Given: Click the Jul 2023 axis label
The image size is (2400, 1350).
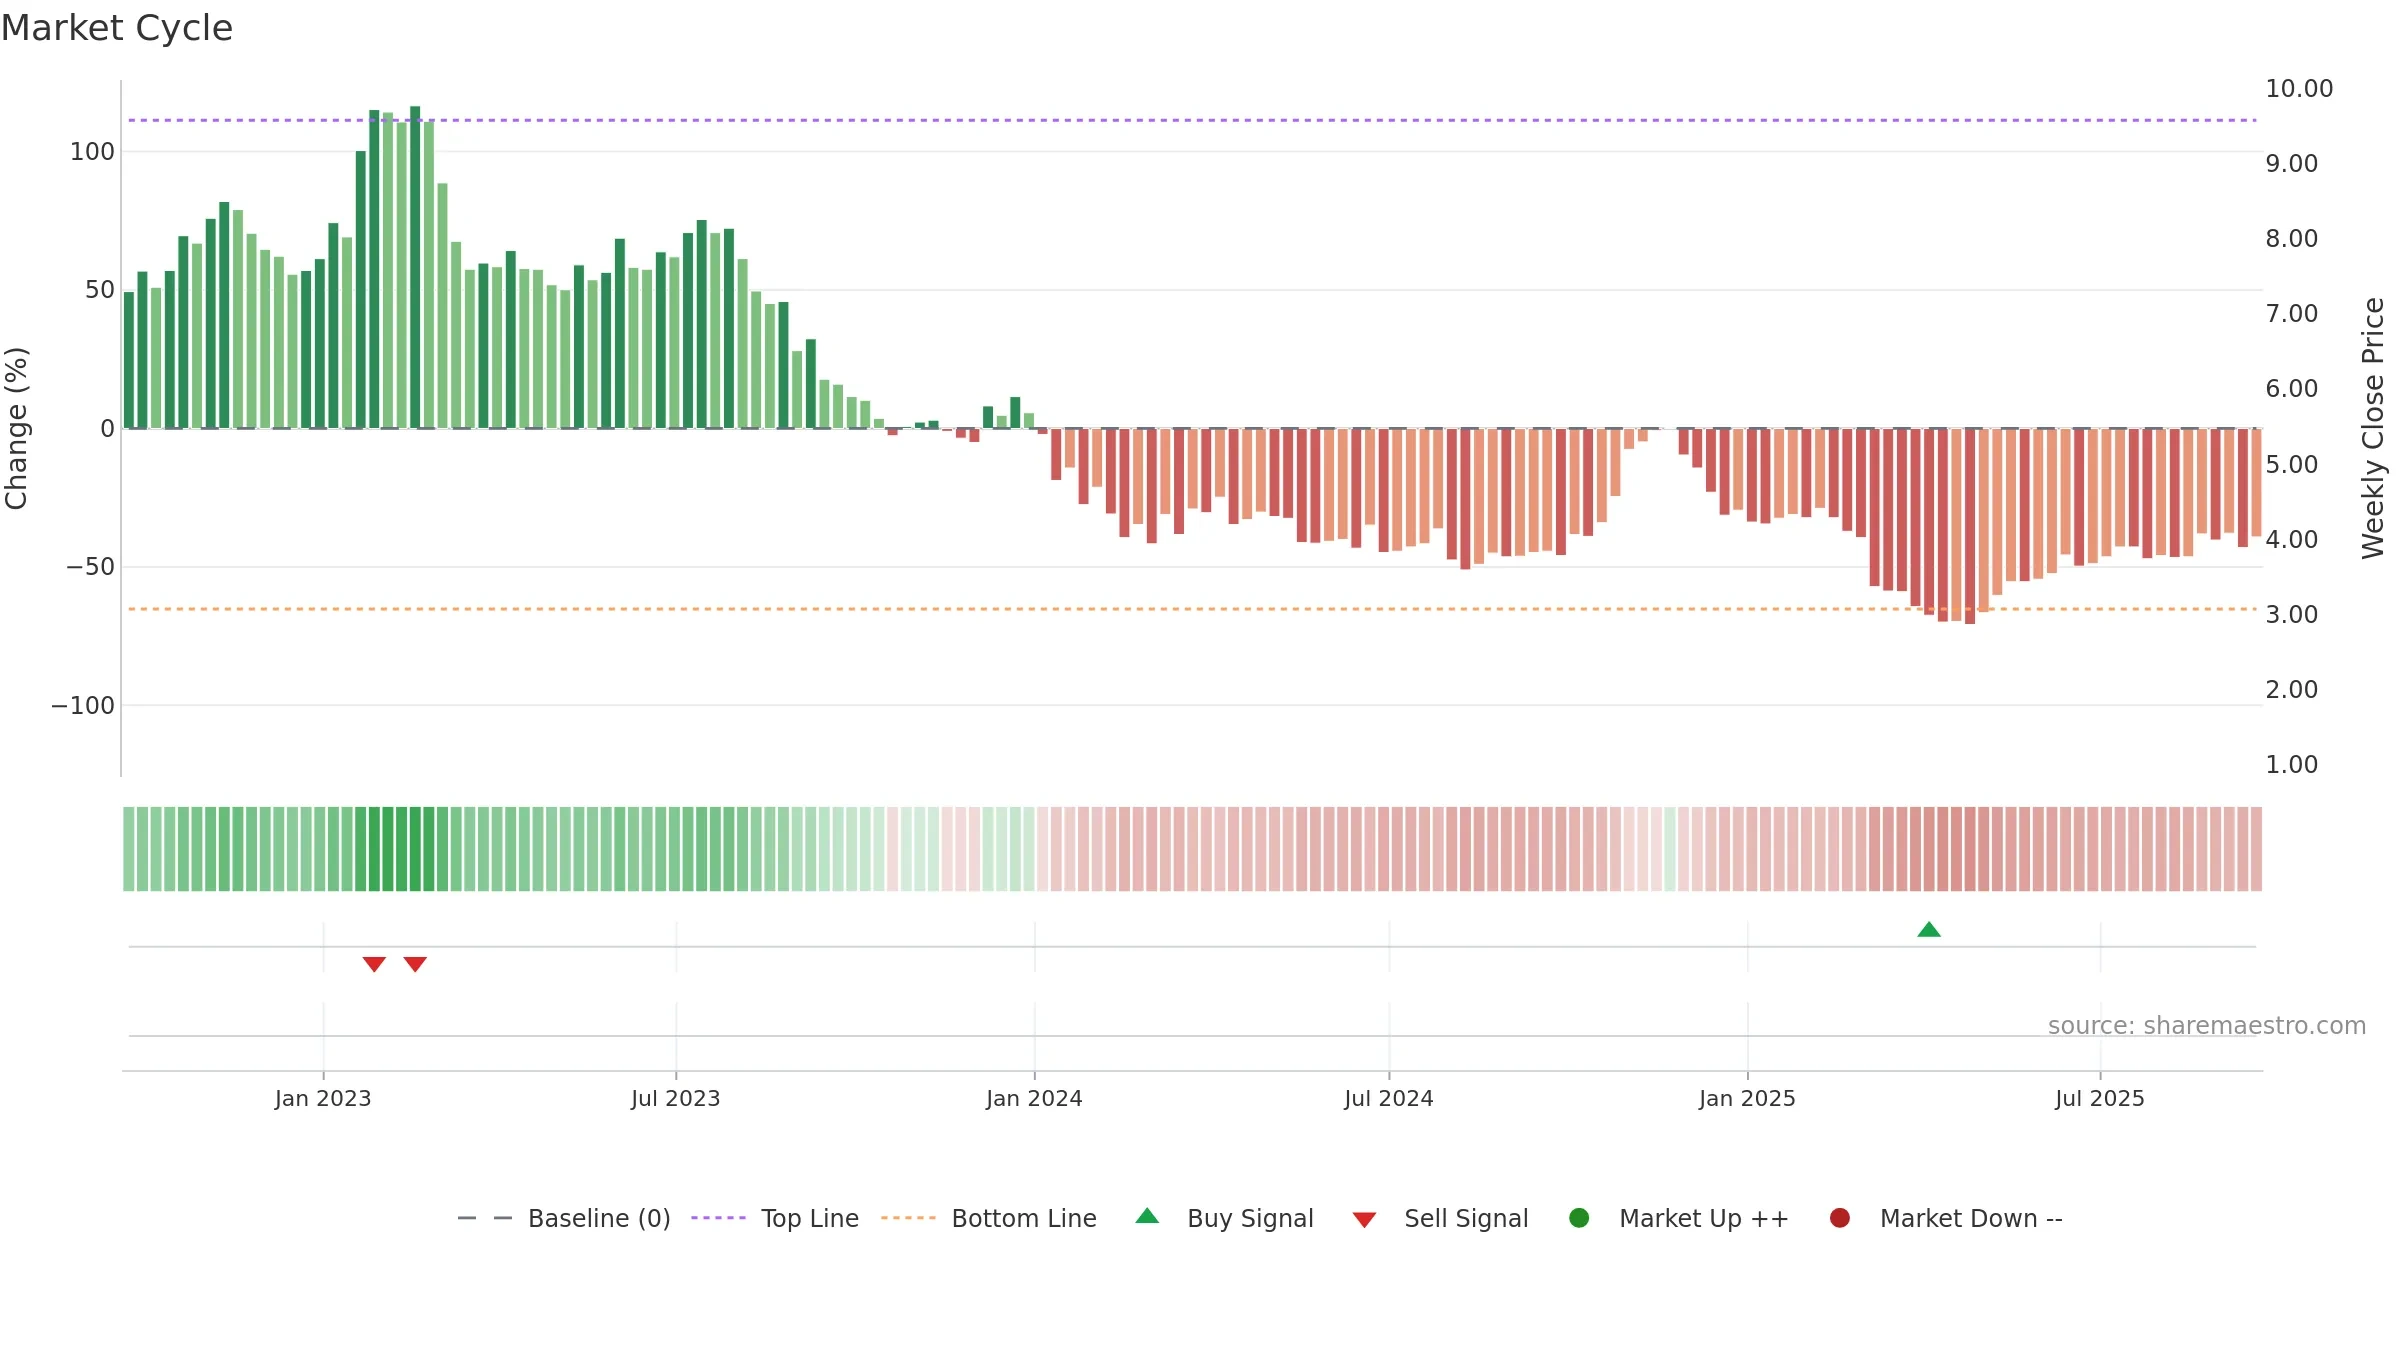Looking at the screenshot, I should pyautogui.click(x=676, y=1099).
